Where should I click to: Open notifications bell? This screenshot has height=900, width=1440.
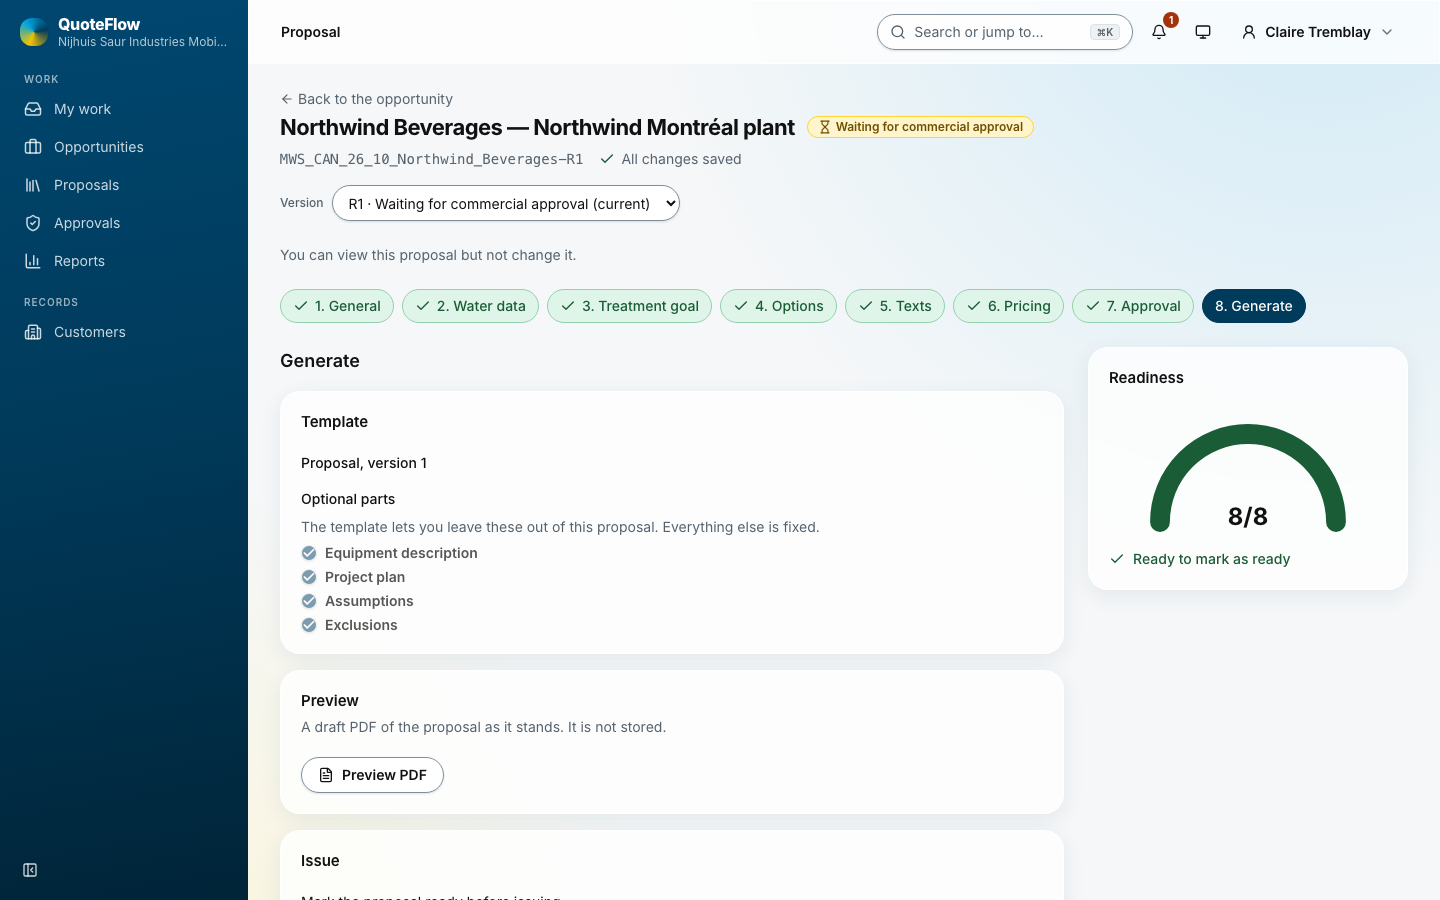[1159, 32]
